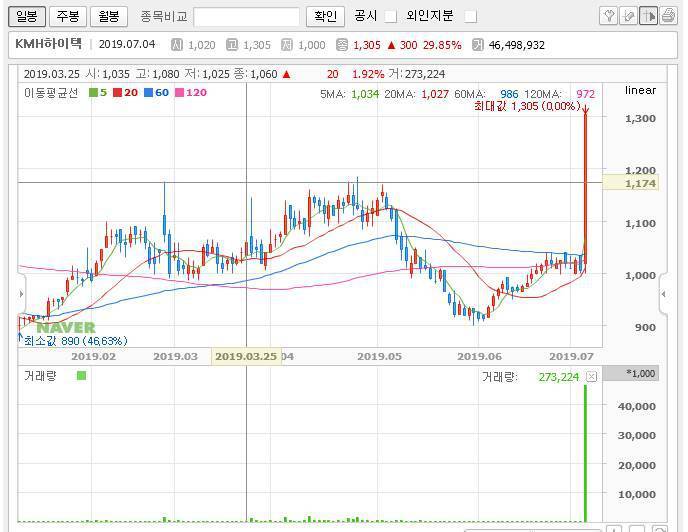Click the KMH하이텍 stock name
The image size is (688, 532).
point(48,44)
